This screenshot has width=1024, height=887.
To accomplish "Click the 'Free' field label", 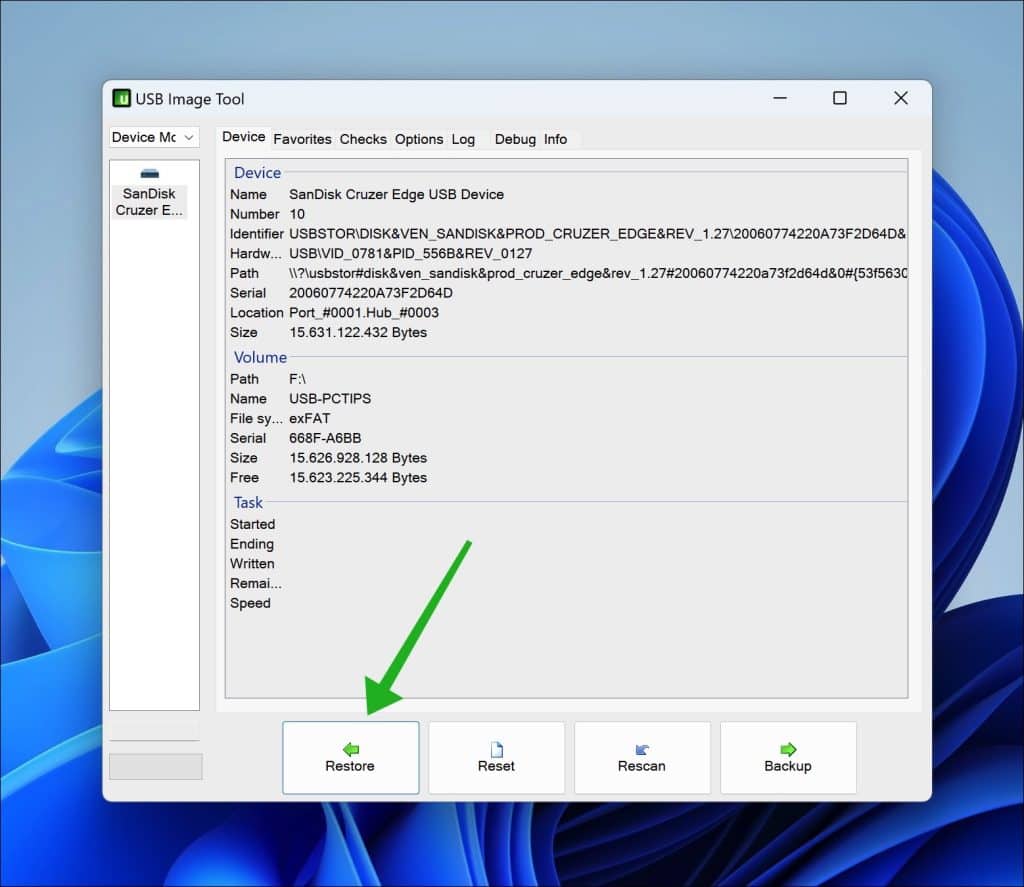I will click(244, 477).
